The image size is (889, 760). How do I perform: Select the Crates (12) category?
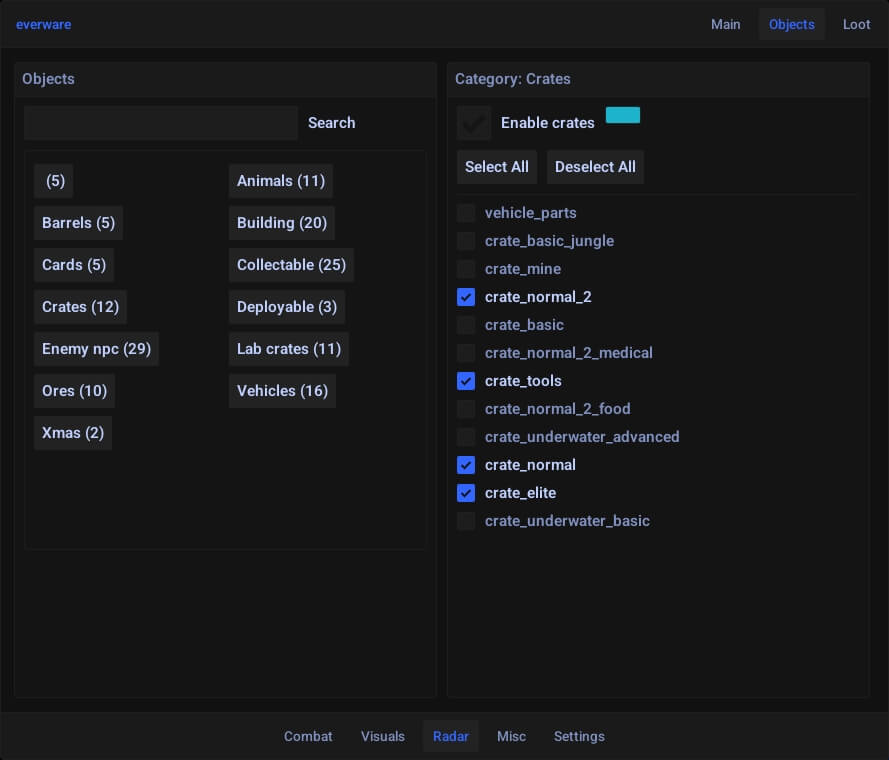80,307
